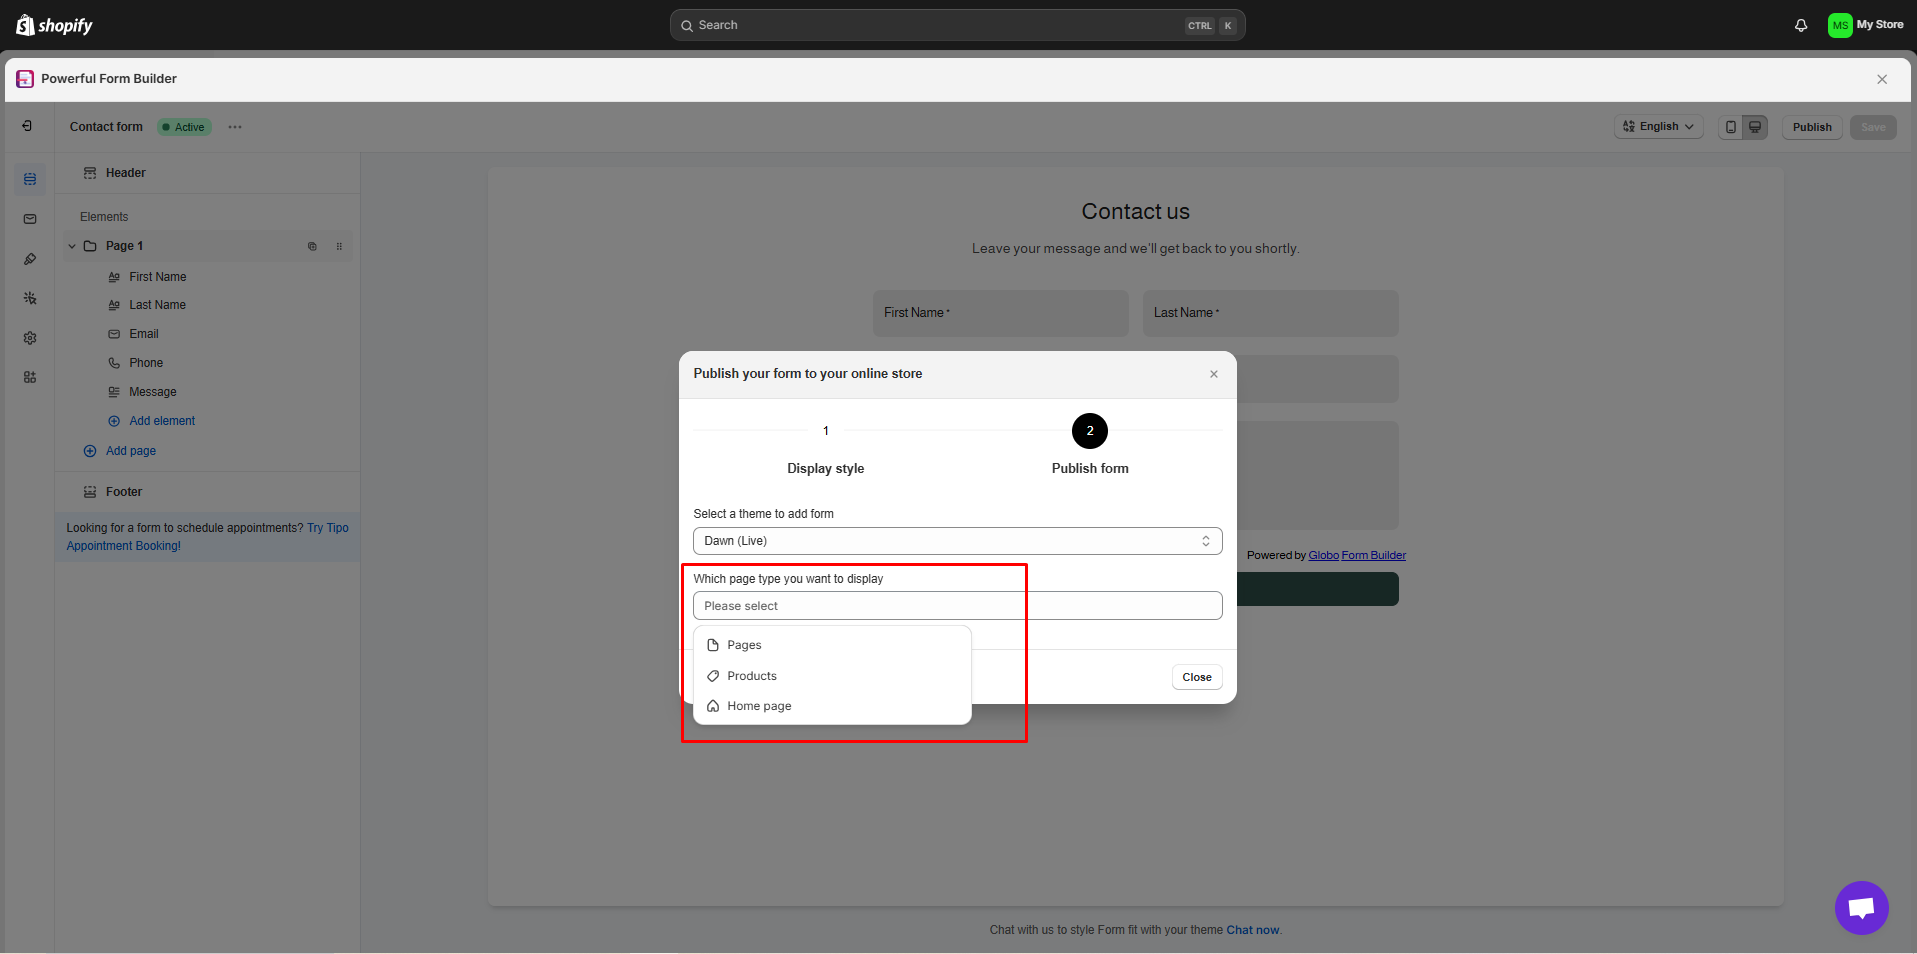The width and height of the screenshot is (1917, 954).
Task: Open the notifications bell icon
Action: point(1800,25)
